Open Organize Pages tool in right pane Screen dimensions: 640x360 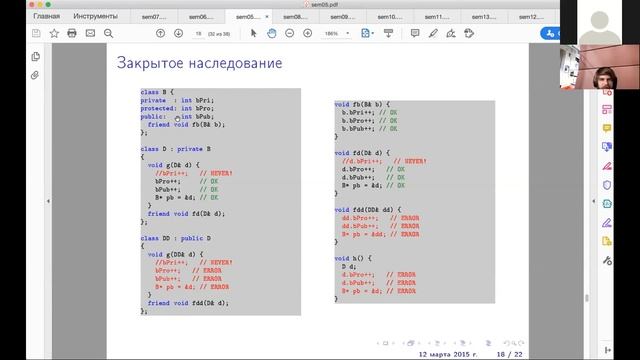[607, 109]
